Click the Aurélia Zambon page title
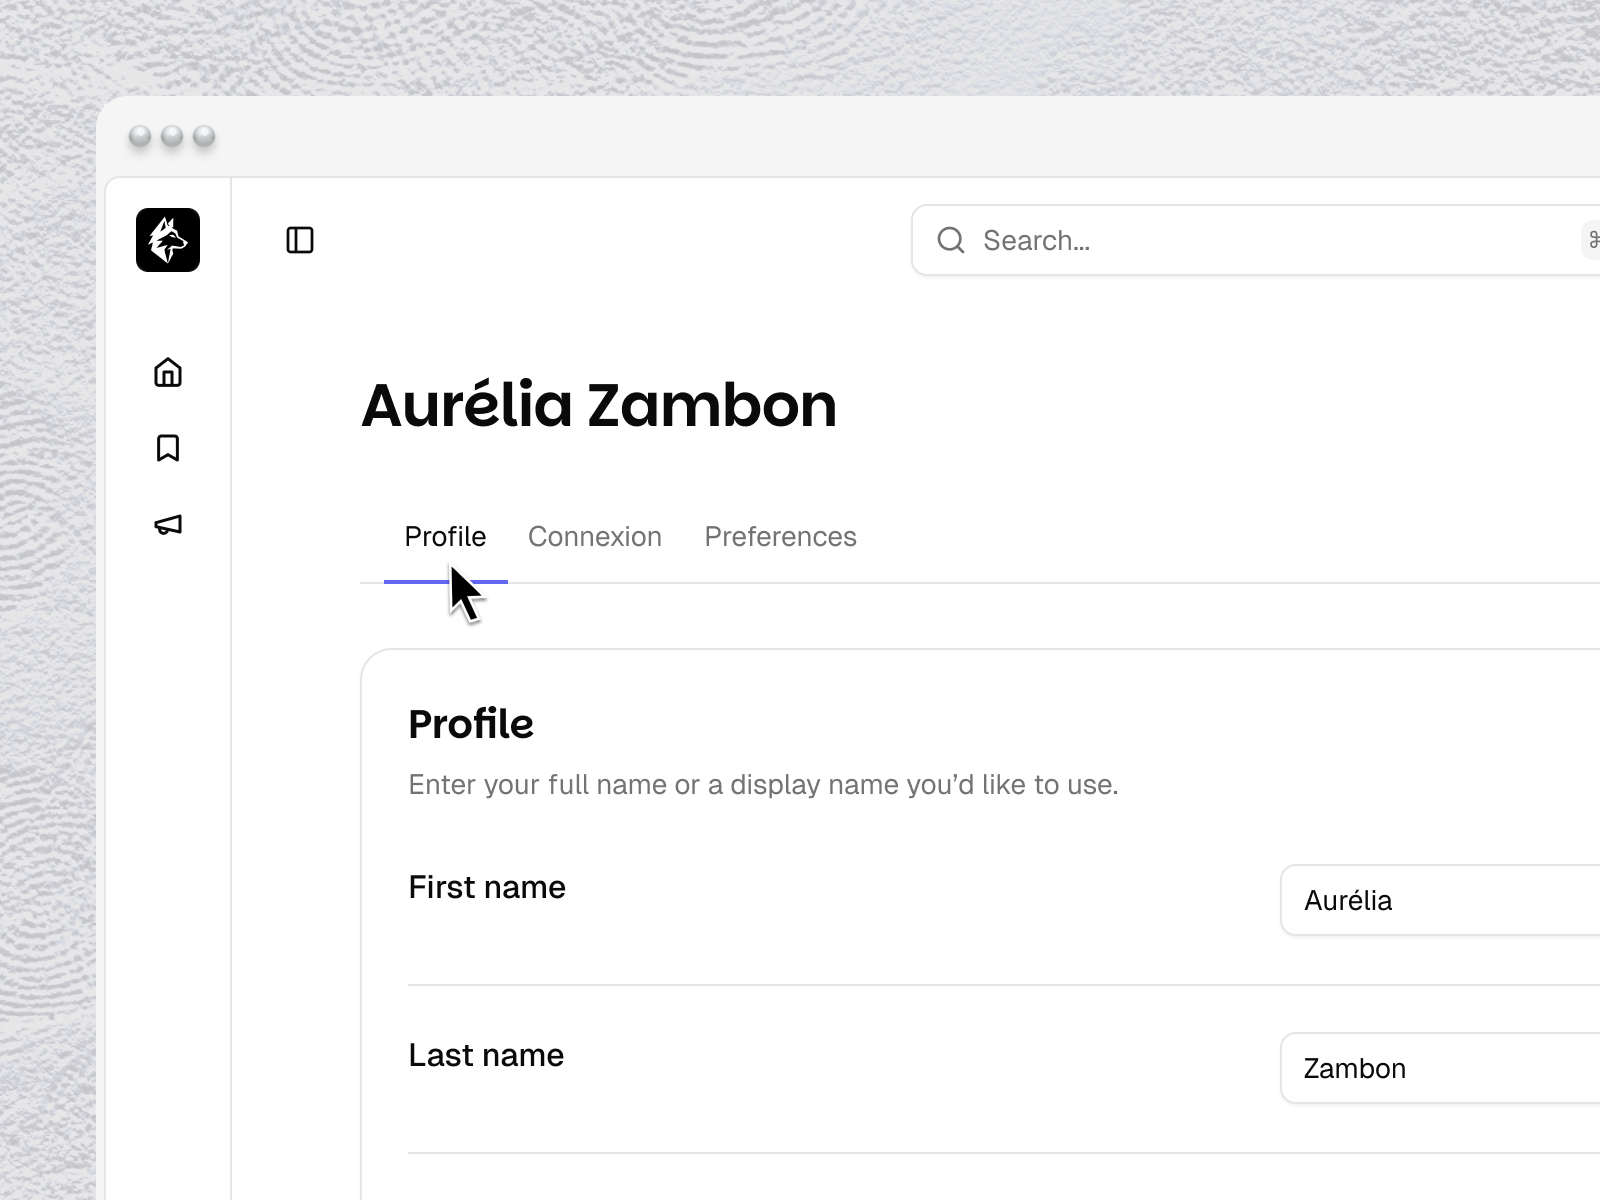This screenshot has width=1600, height=1200. click(x=598, y=405)
